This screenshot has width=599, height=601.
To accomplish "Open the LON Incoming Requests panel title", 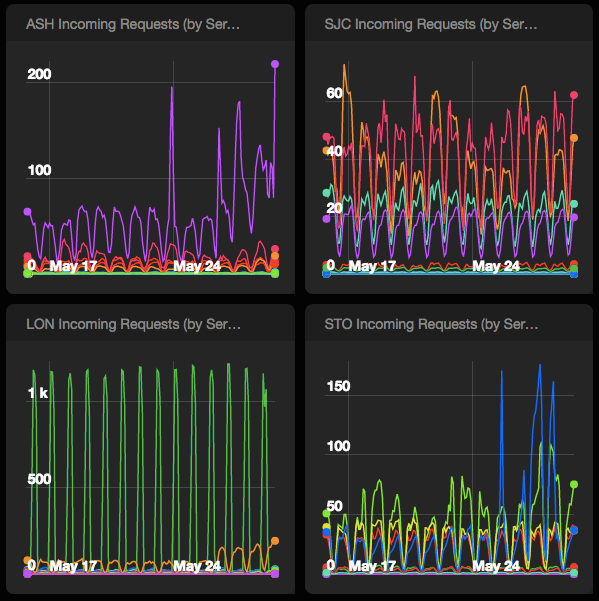I will pos(133,324).
